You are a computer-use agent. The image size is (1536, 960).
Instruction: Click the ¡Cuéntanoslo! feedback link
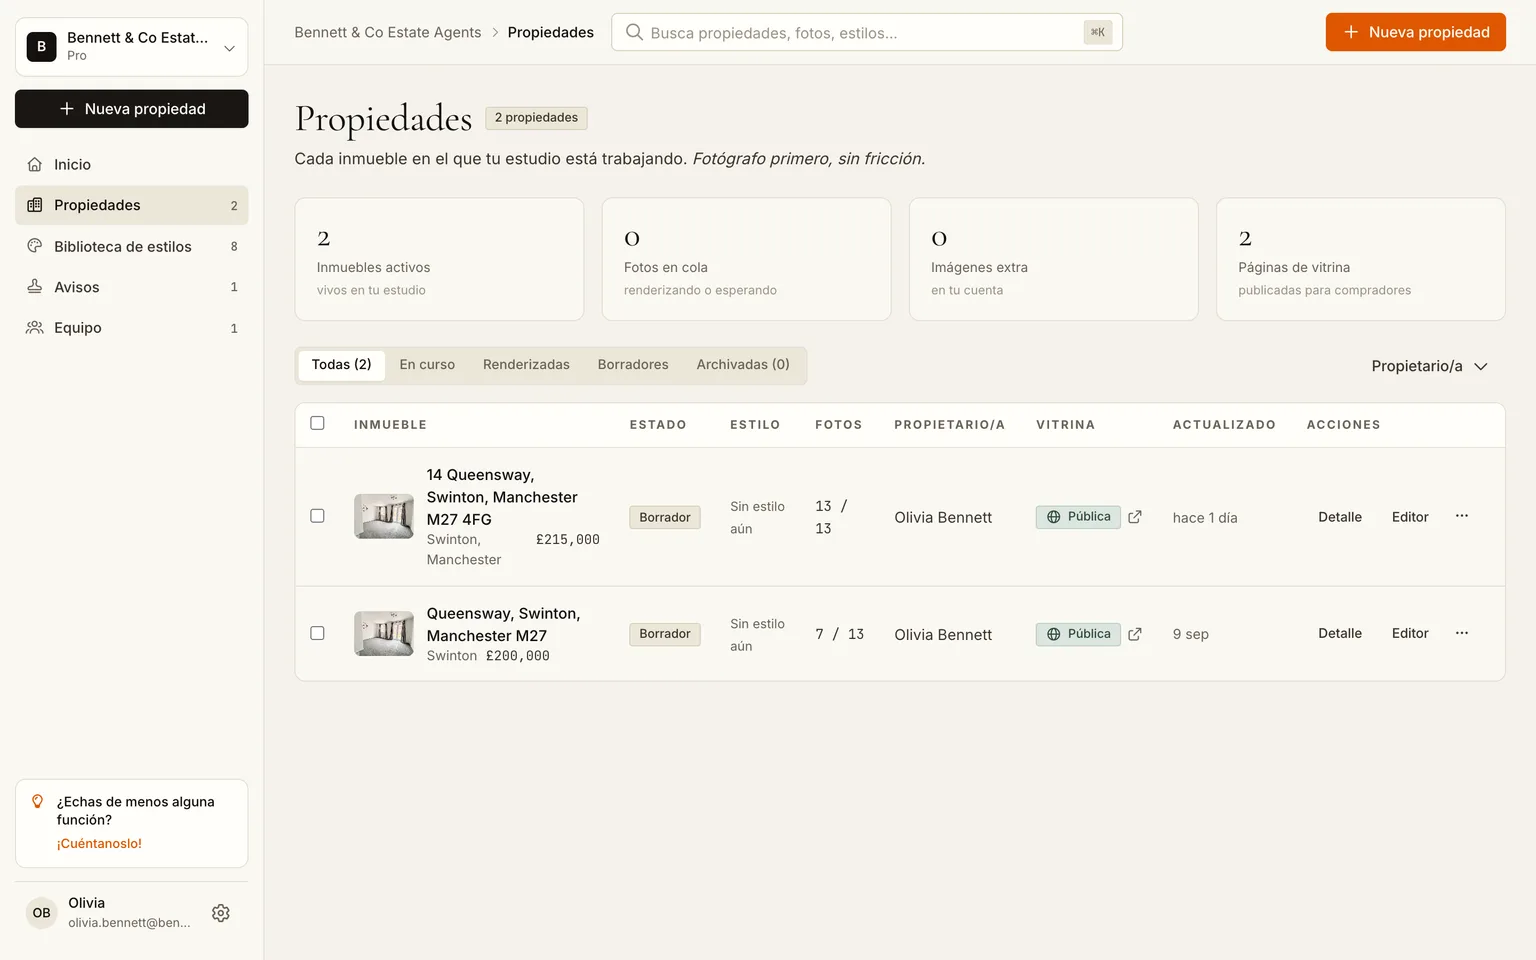click(x=99, y=844)
